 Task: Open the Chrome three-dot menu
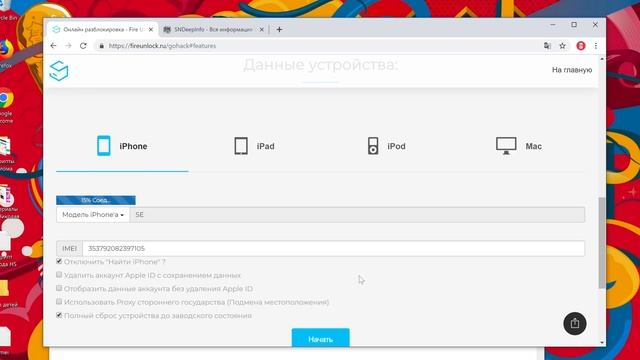(x=596, y=46)
